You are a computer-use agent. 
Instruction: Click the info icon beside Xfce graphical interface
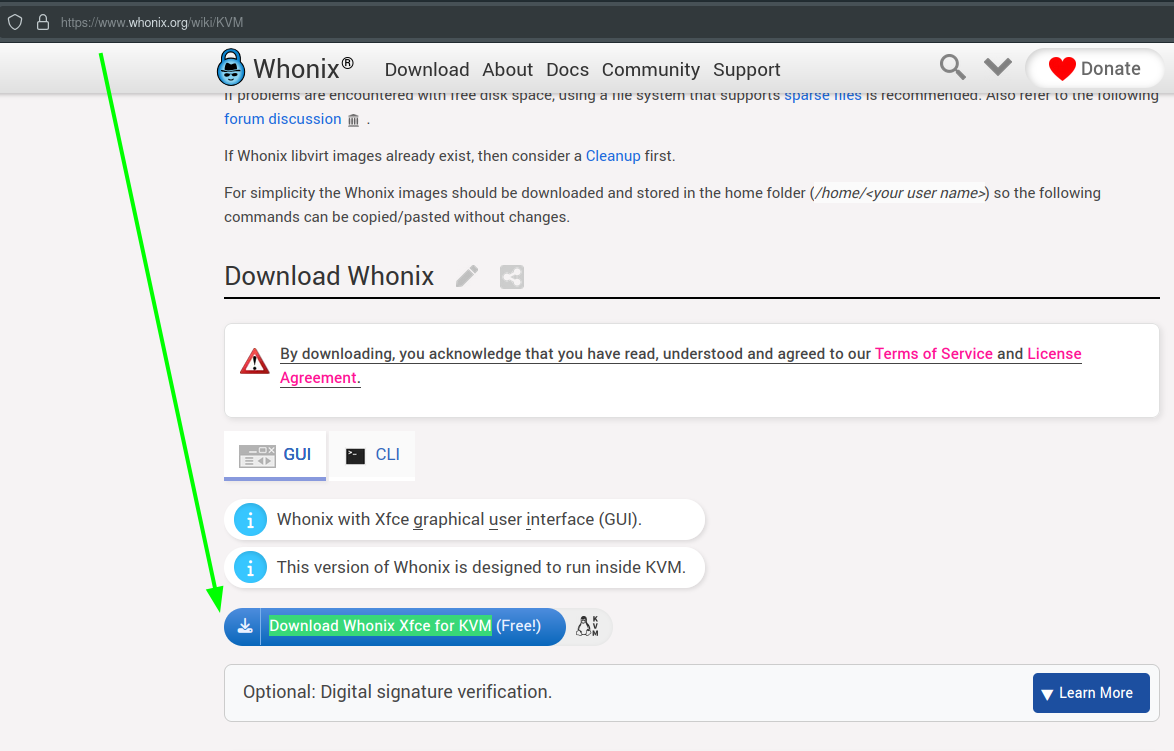point(250,520)
